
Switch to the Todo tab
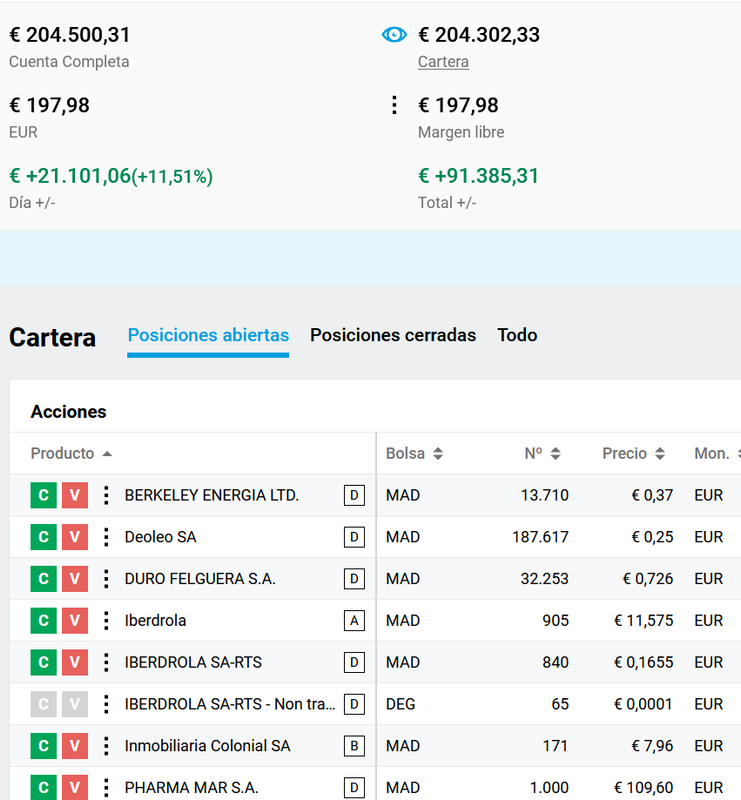tap(517, 335)
